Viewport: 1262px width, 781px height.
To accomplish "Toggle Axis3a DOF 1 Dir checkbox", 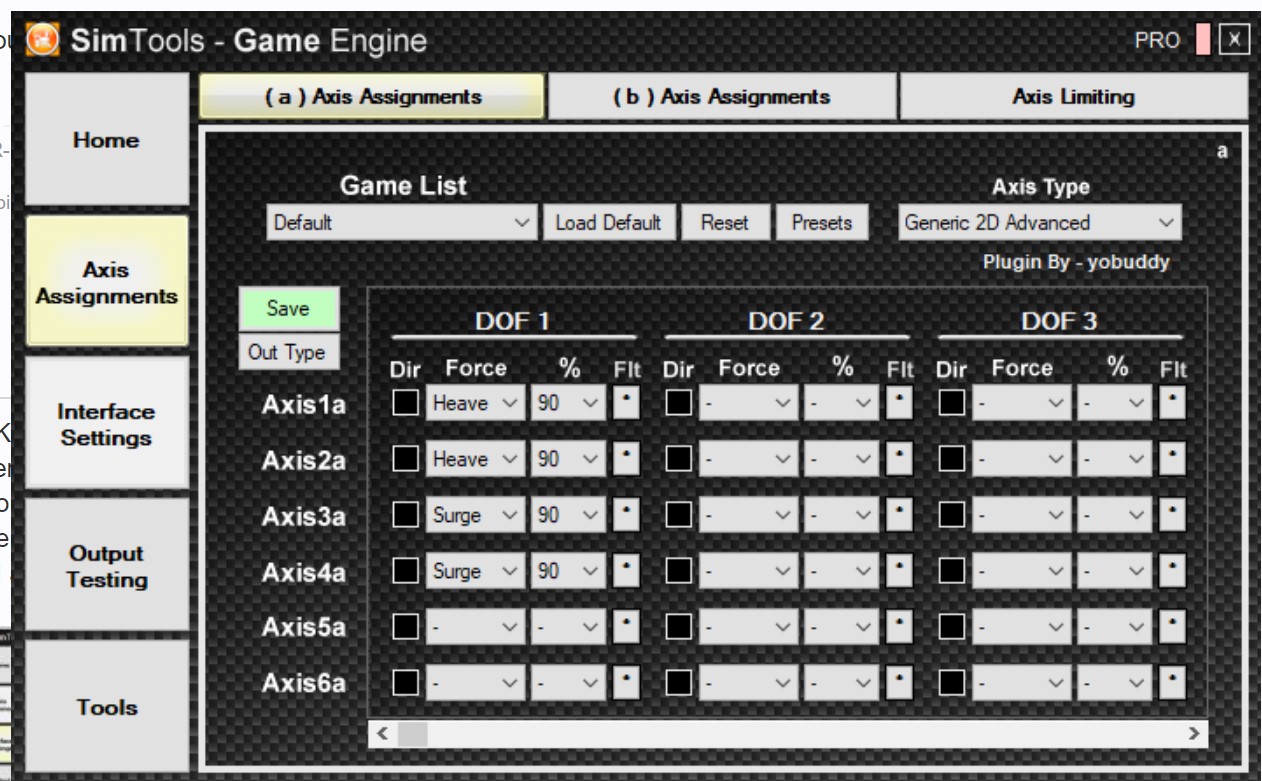I will (406, 515).
